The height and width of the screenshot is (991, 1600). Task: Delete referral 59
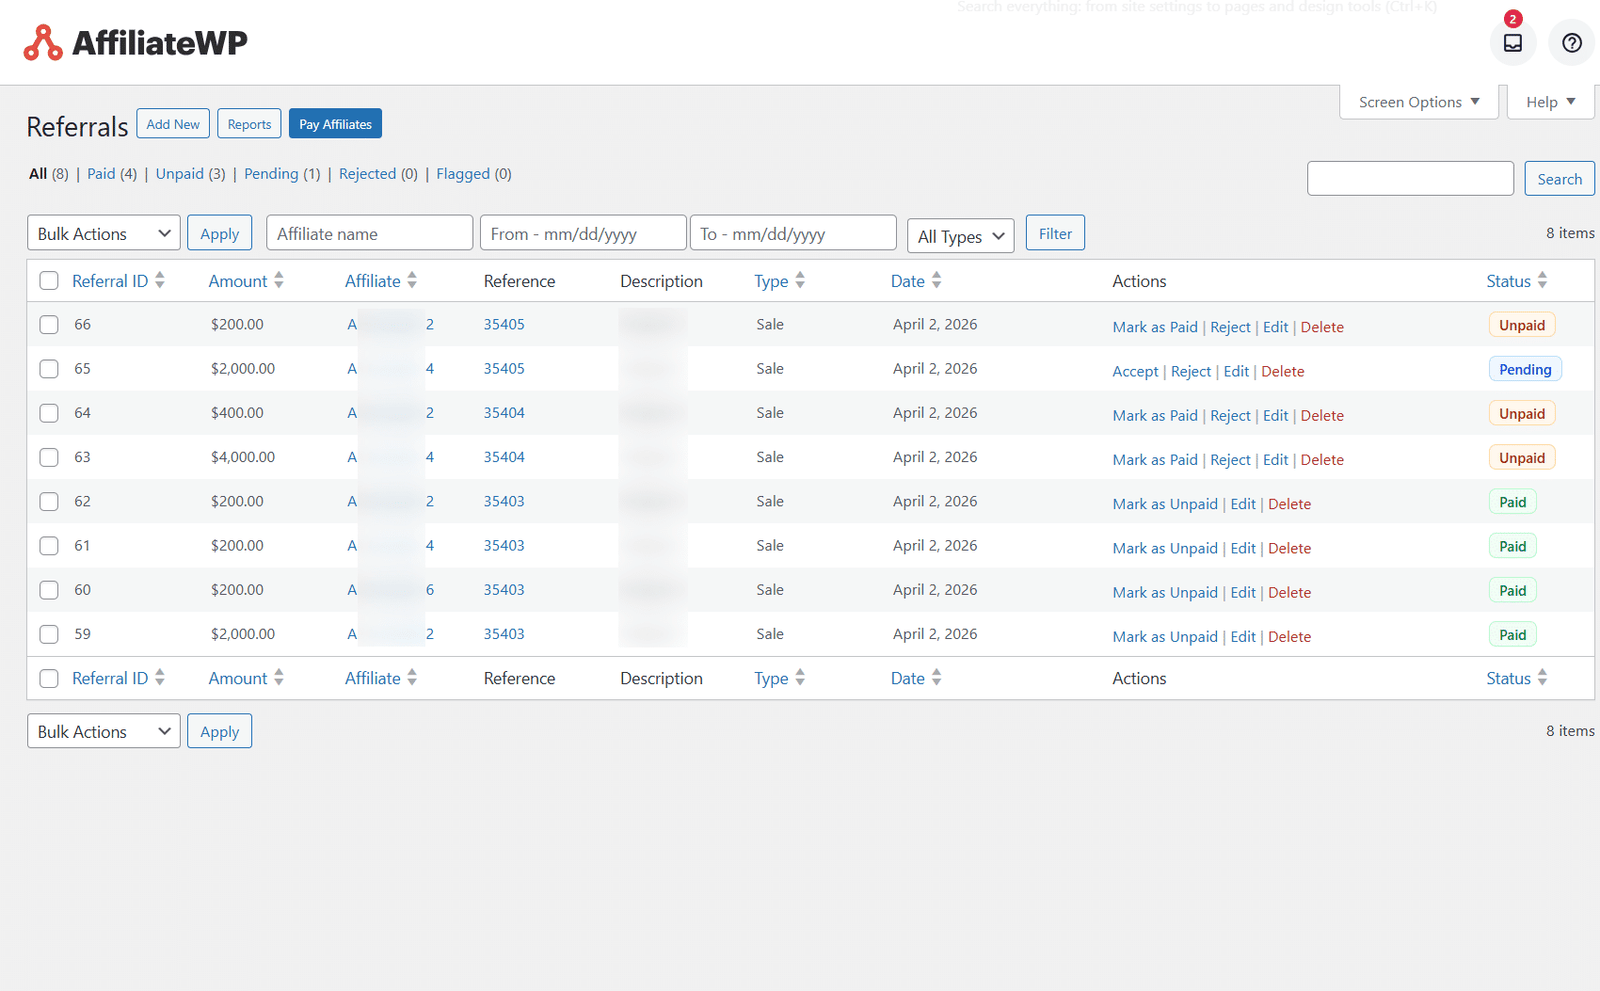tap(1289, 636)
